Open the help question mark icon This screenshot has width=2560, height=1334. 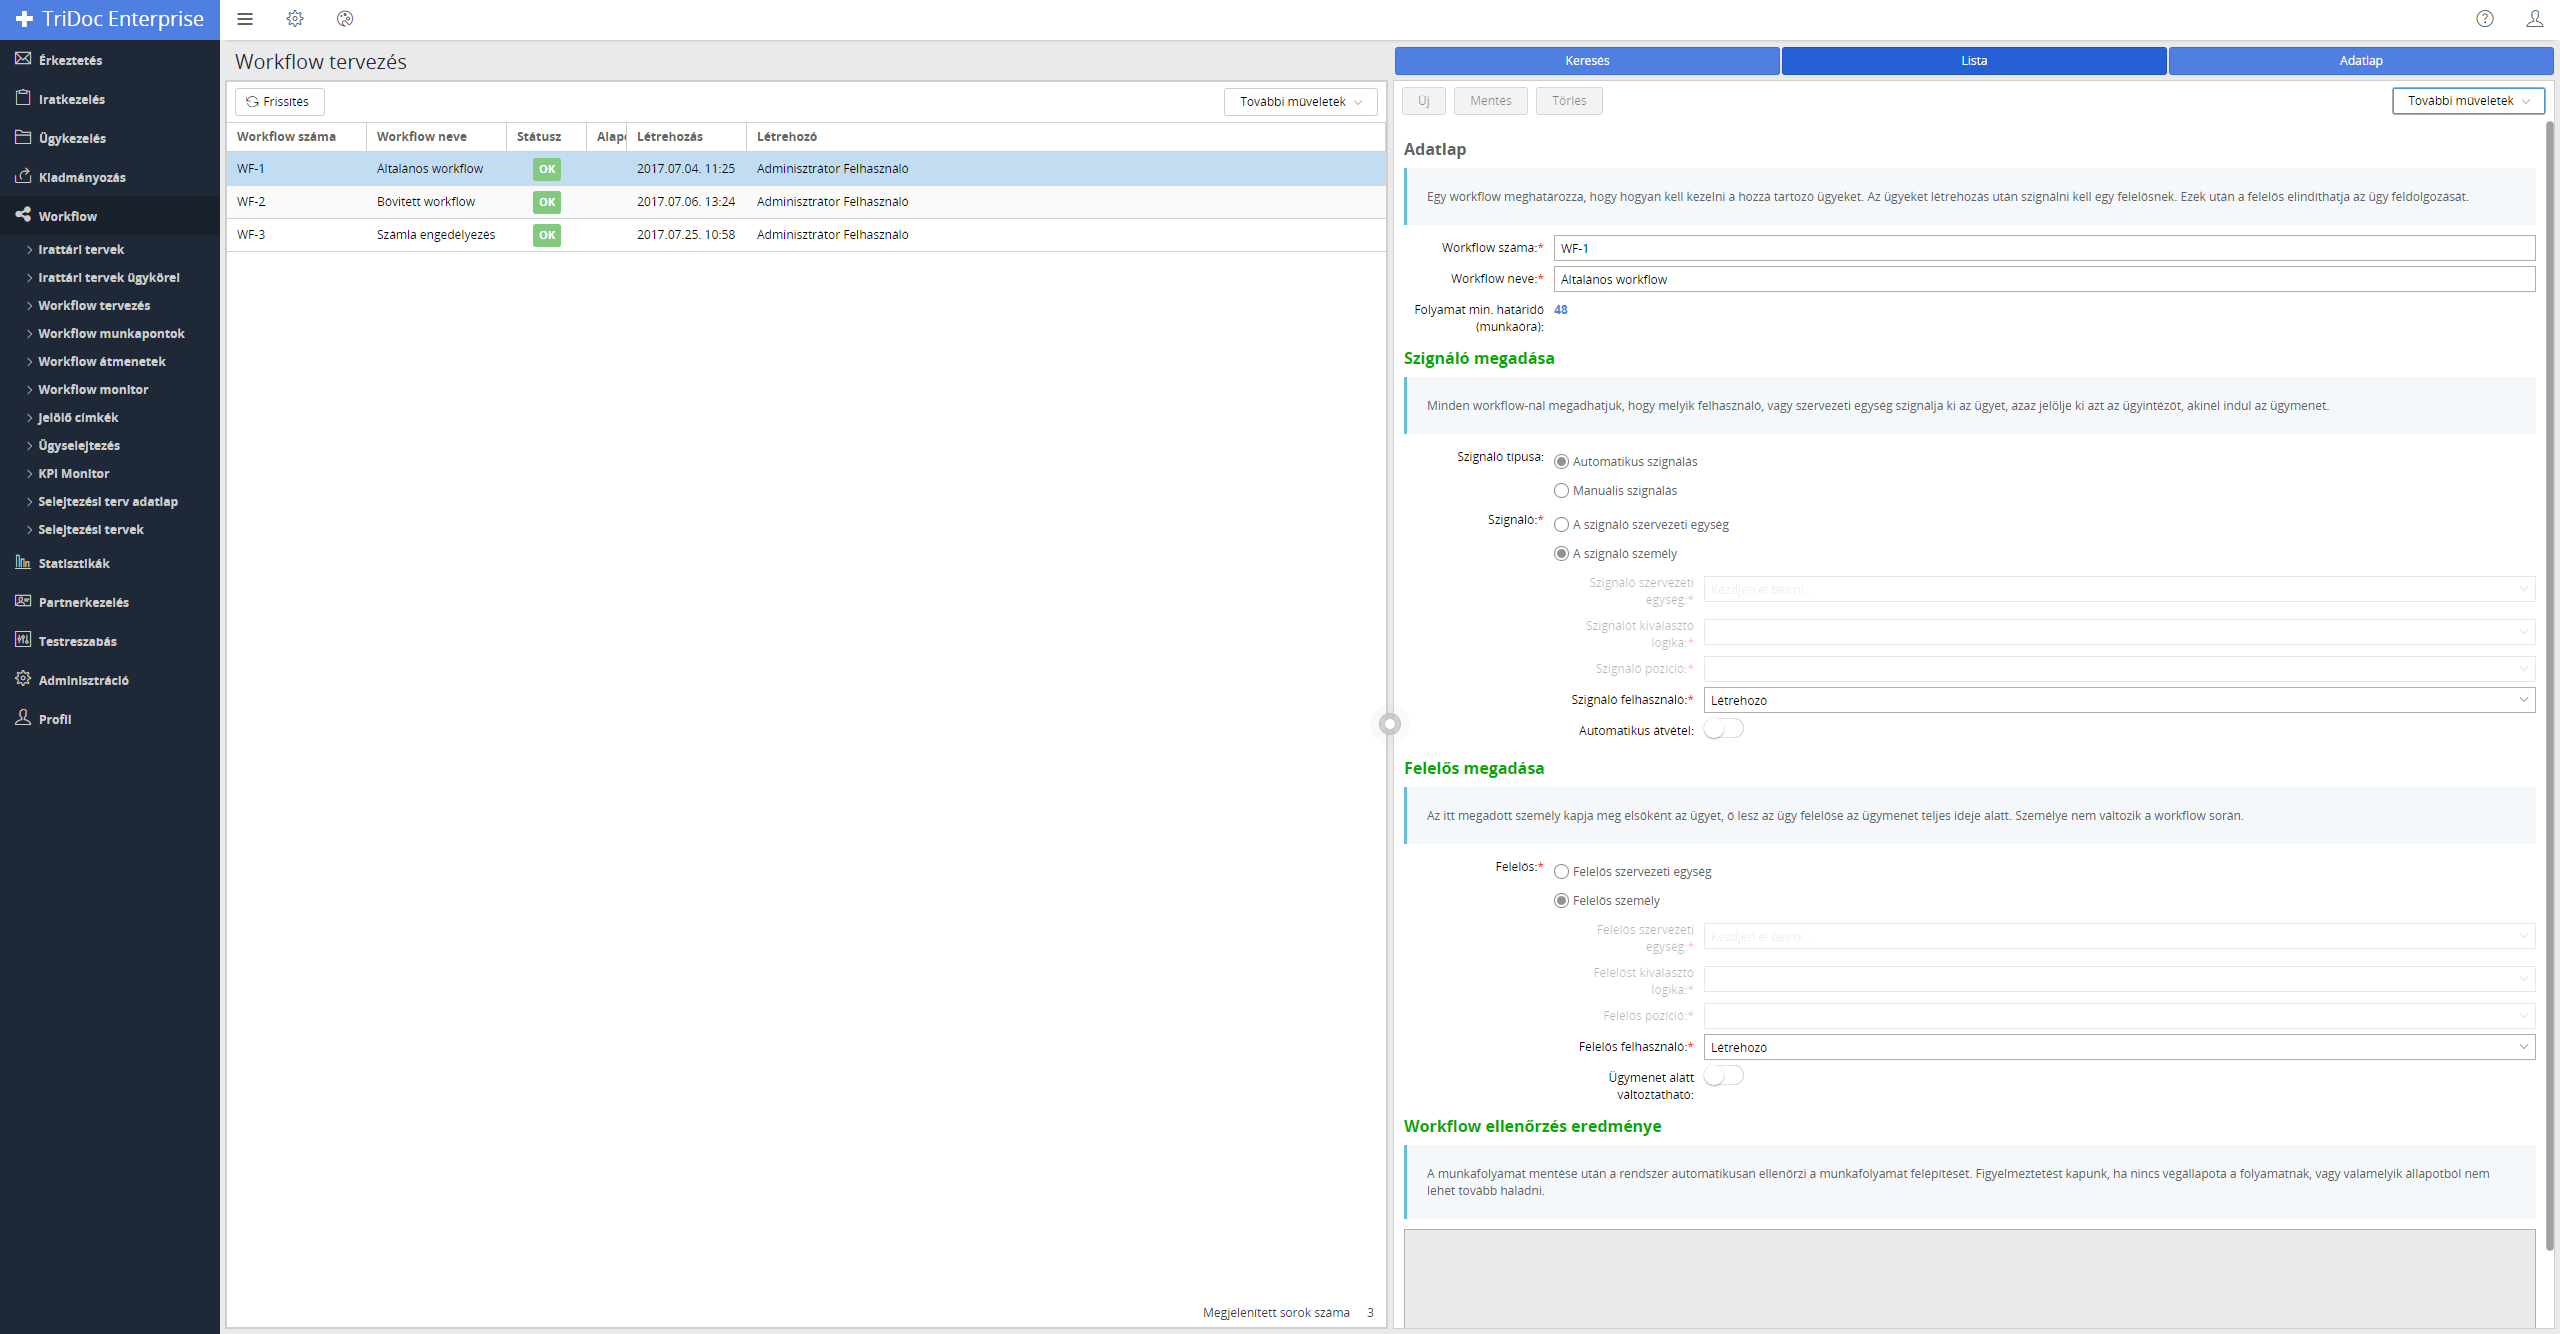[2485, 19]
